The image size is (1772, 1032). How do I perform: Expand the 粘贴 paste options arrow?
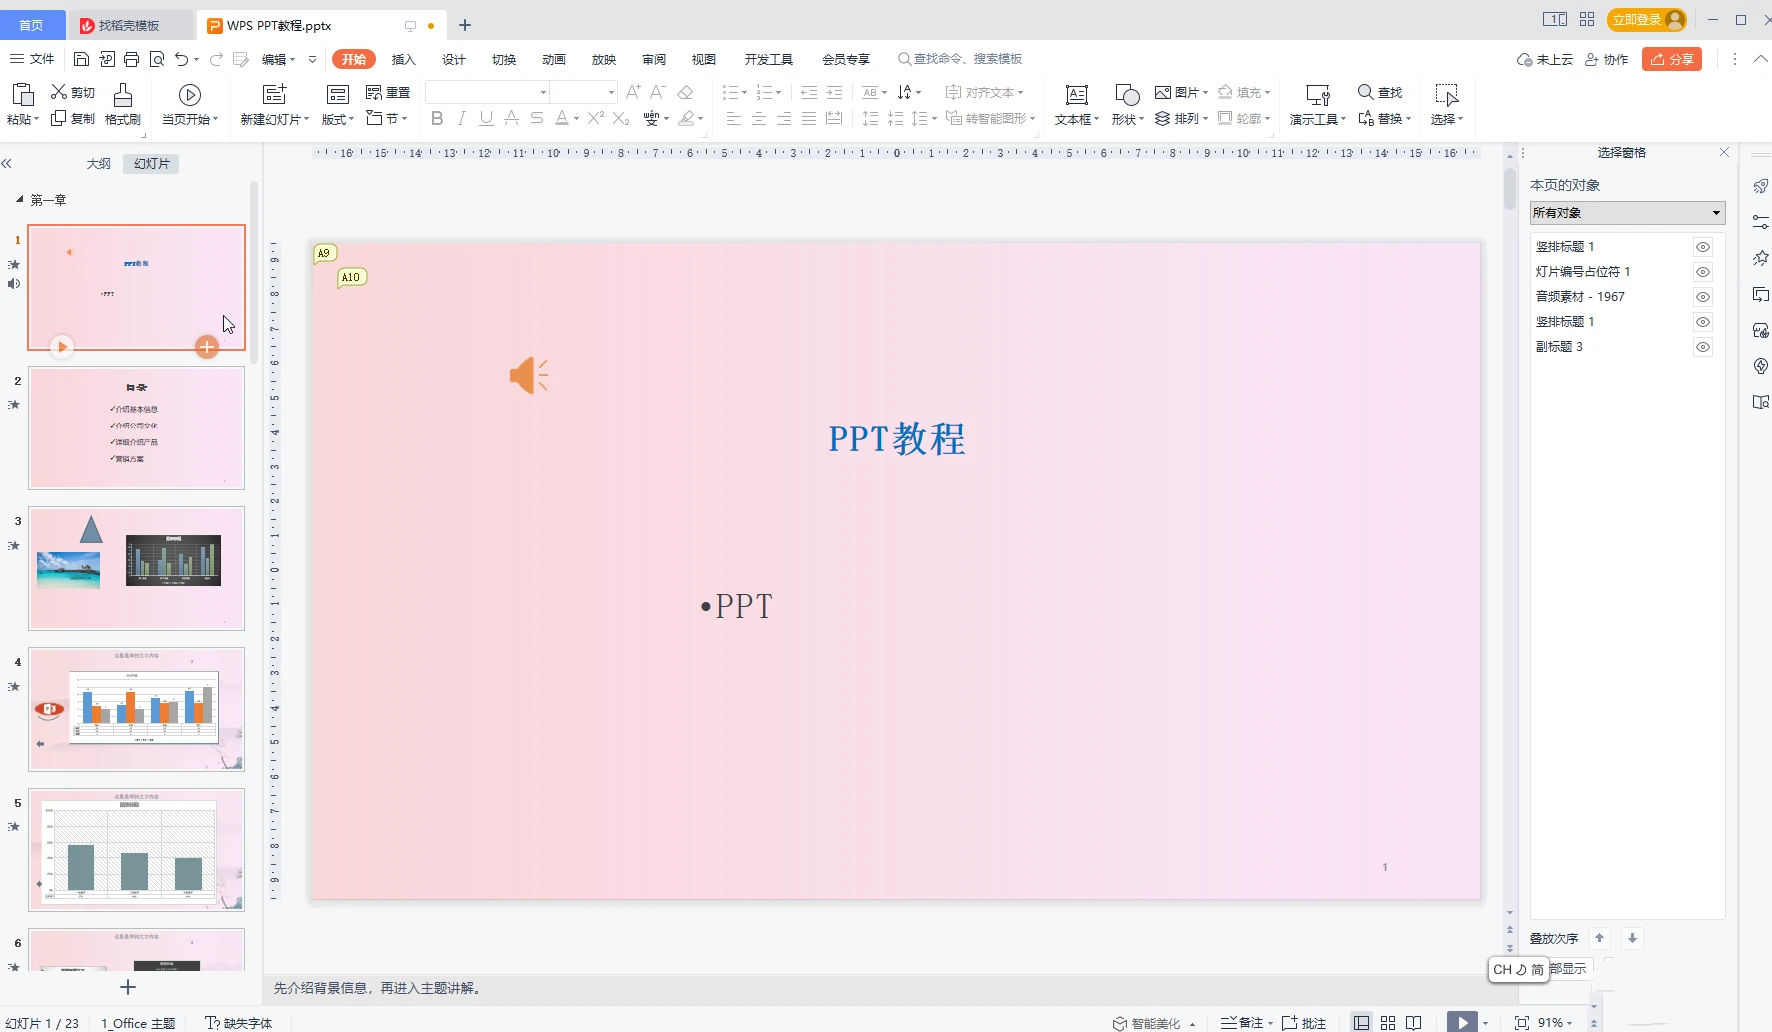click(37, 119)
